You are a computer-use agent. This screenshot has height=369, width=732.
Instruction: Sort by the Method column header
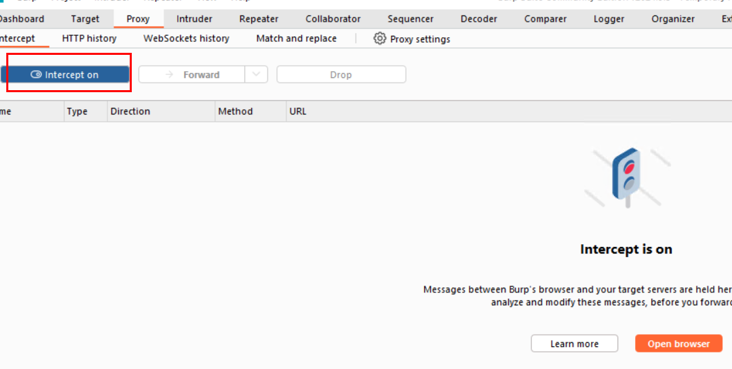[x=251, y=112]
